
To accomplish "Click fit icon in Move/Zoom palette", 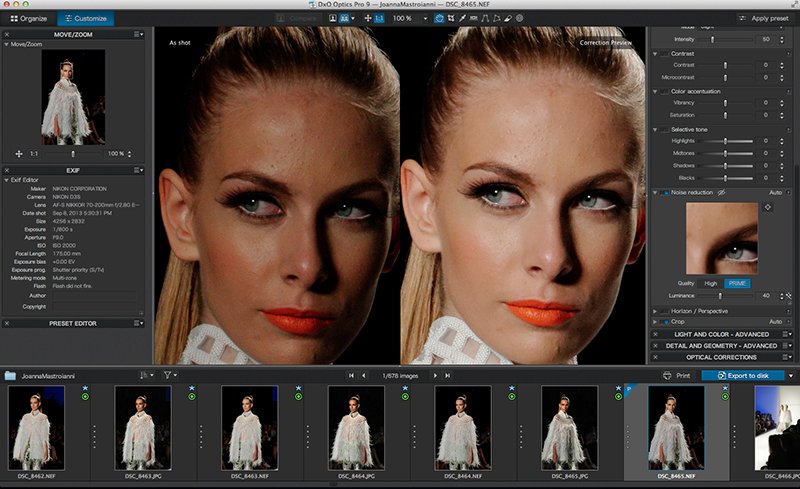I will click(x=19, y=154).
